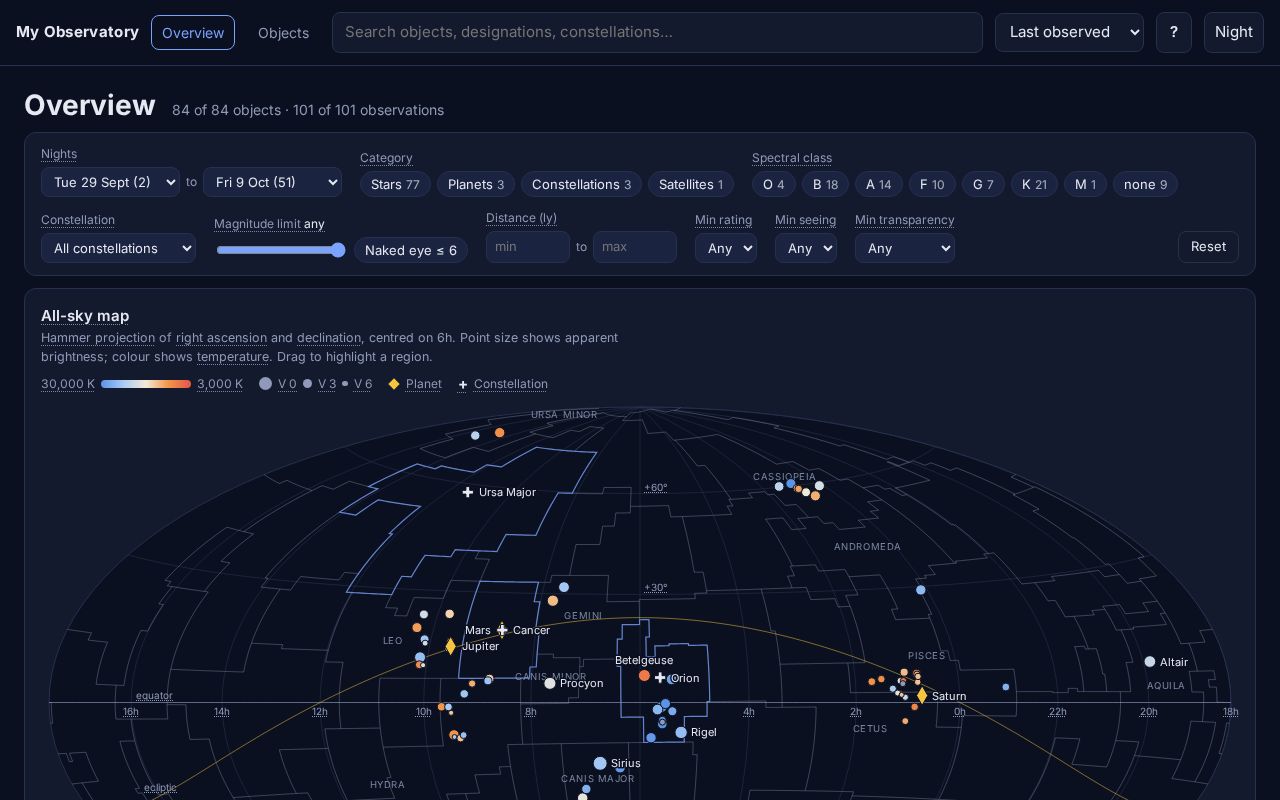Toggle the Naked eye ≤ 6 chip

click(411, 250)
